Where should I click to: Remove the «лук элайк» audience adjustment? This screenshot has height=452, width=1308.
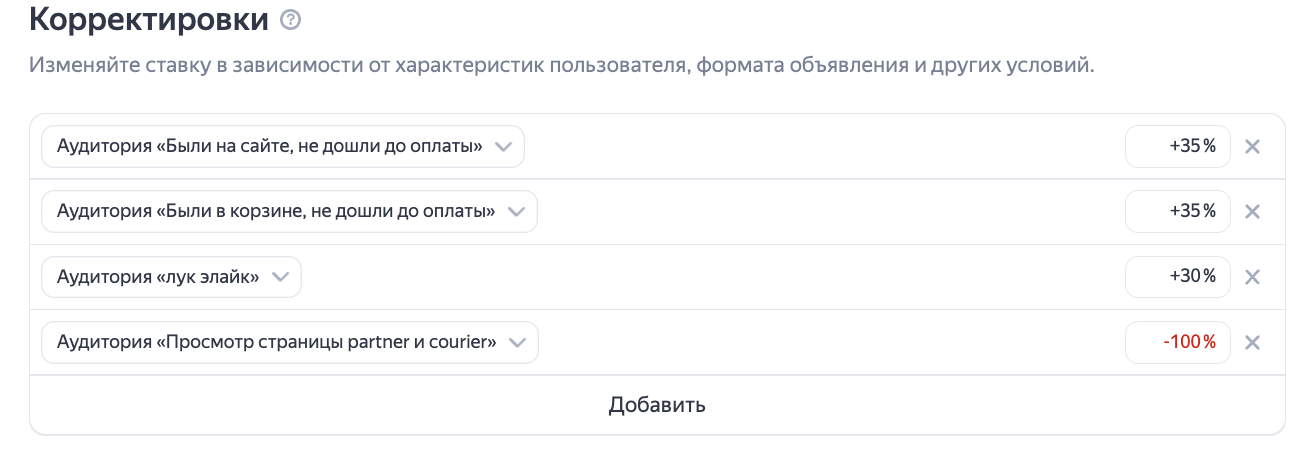tap(1252, 277)
